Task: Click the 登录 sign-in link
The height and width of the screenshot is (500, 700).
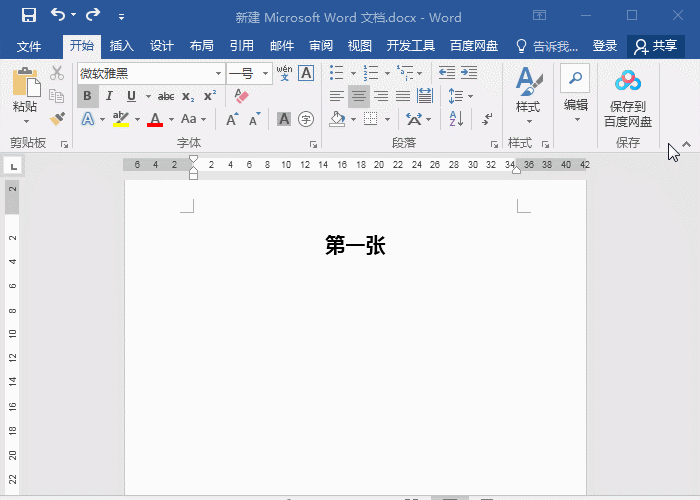Action: coord(605,46)
